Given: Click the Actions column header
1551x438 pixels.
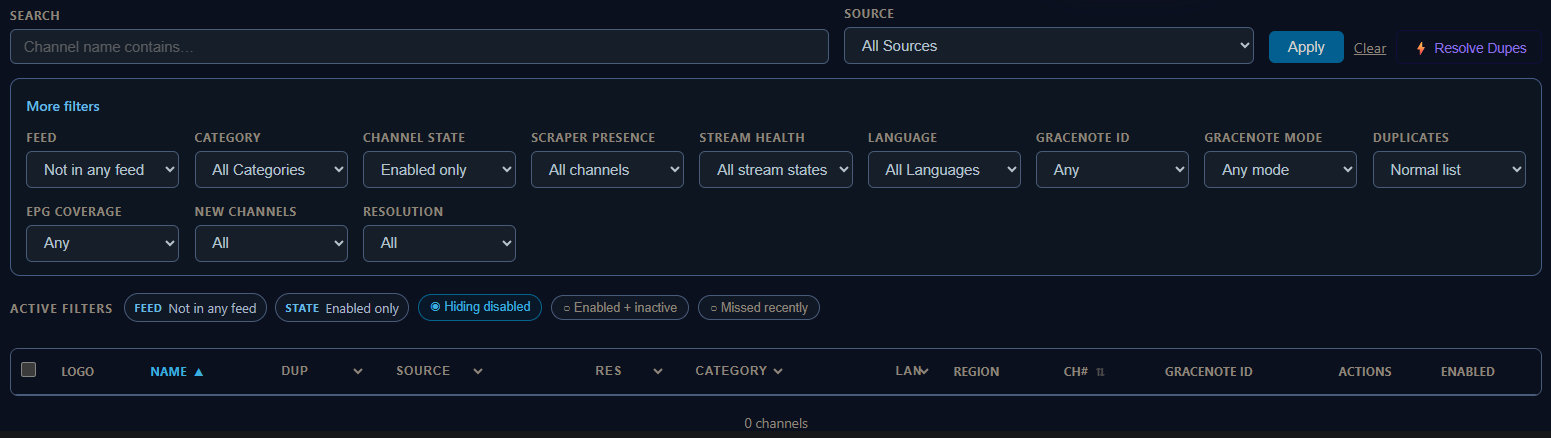Looking at the screenshot, I should (x=1365, y=371).
